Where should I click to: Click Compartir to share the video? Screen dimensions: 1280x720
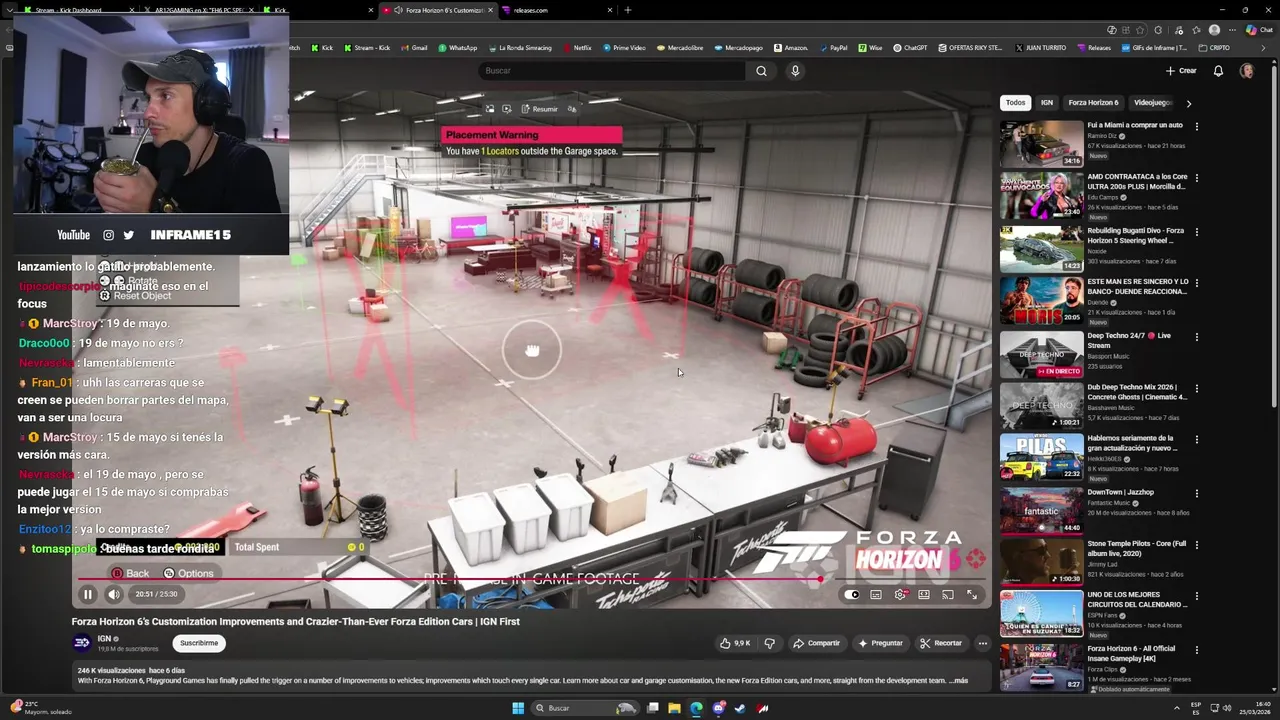pyautogui.click(x=816, y=643)
